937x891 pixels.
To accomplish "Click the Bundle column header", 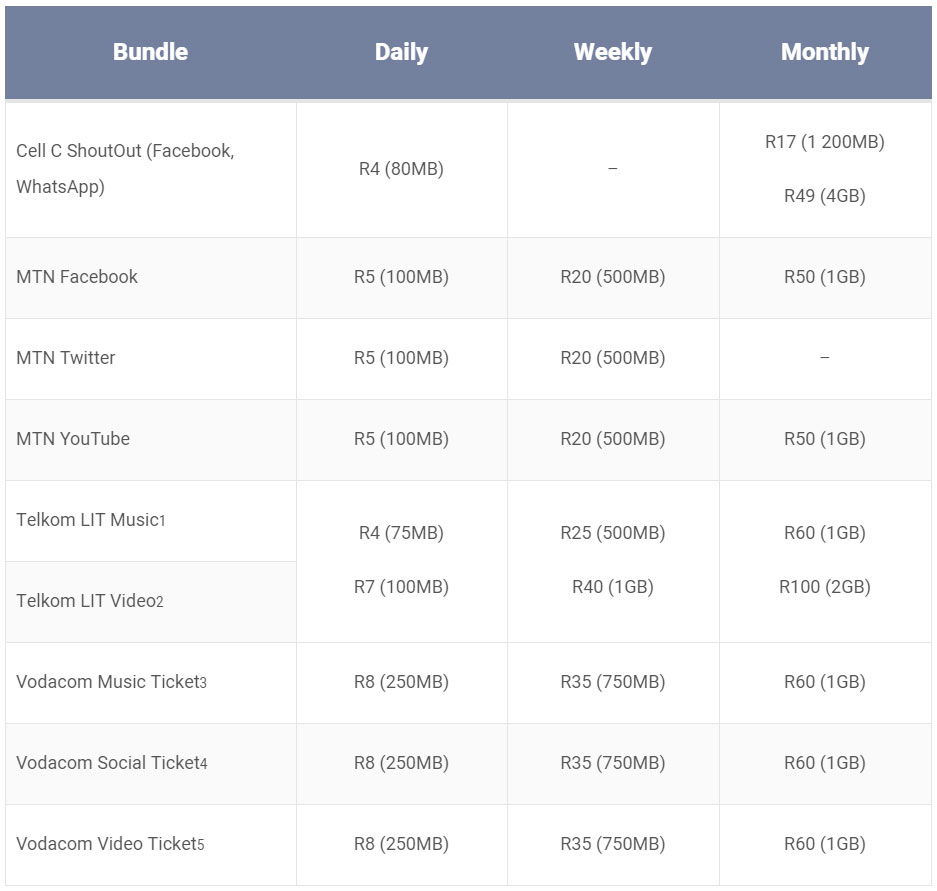I will pos(150,52).
